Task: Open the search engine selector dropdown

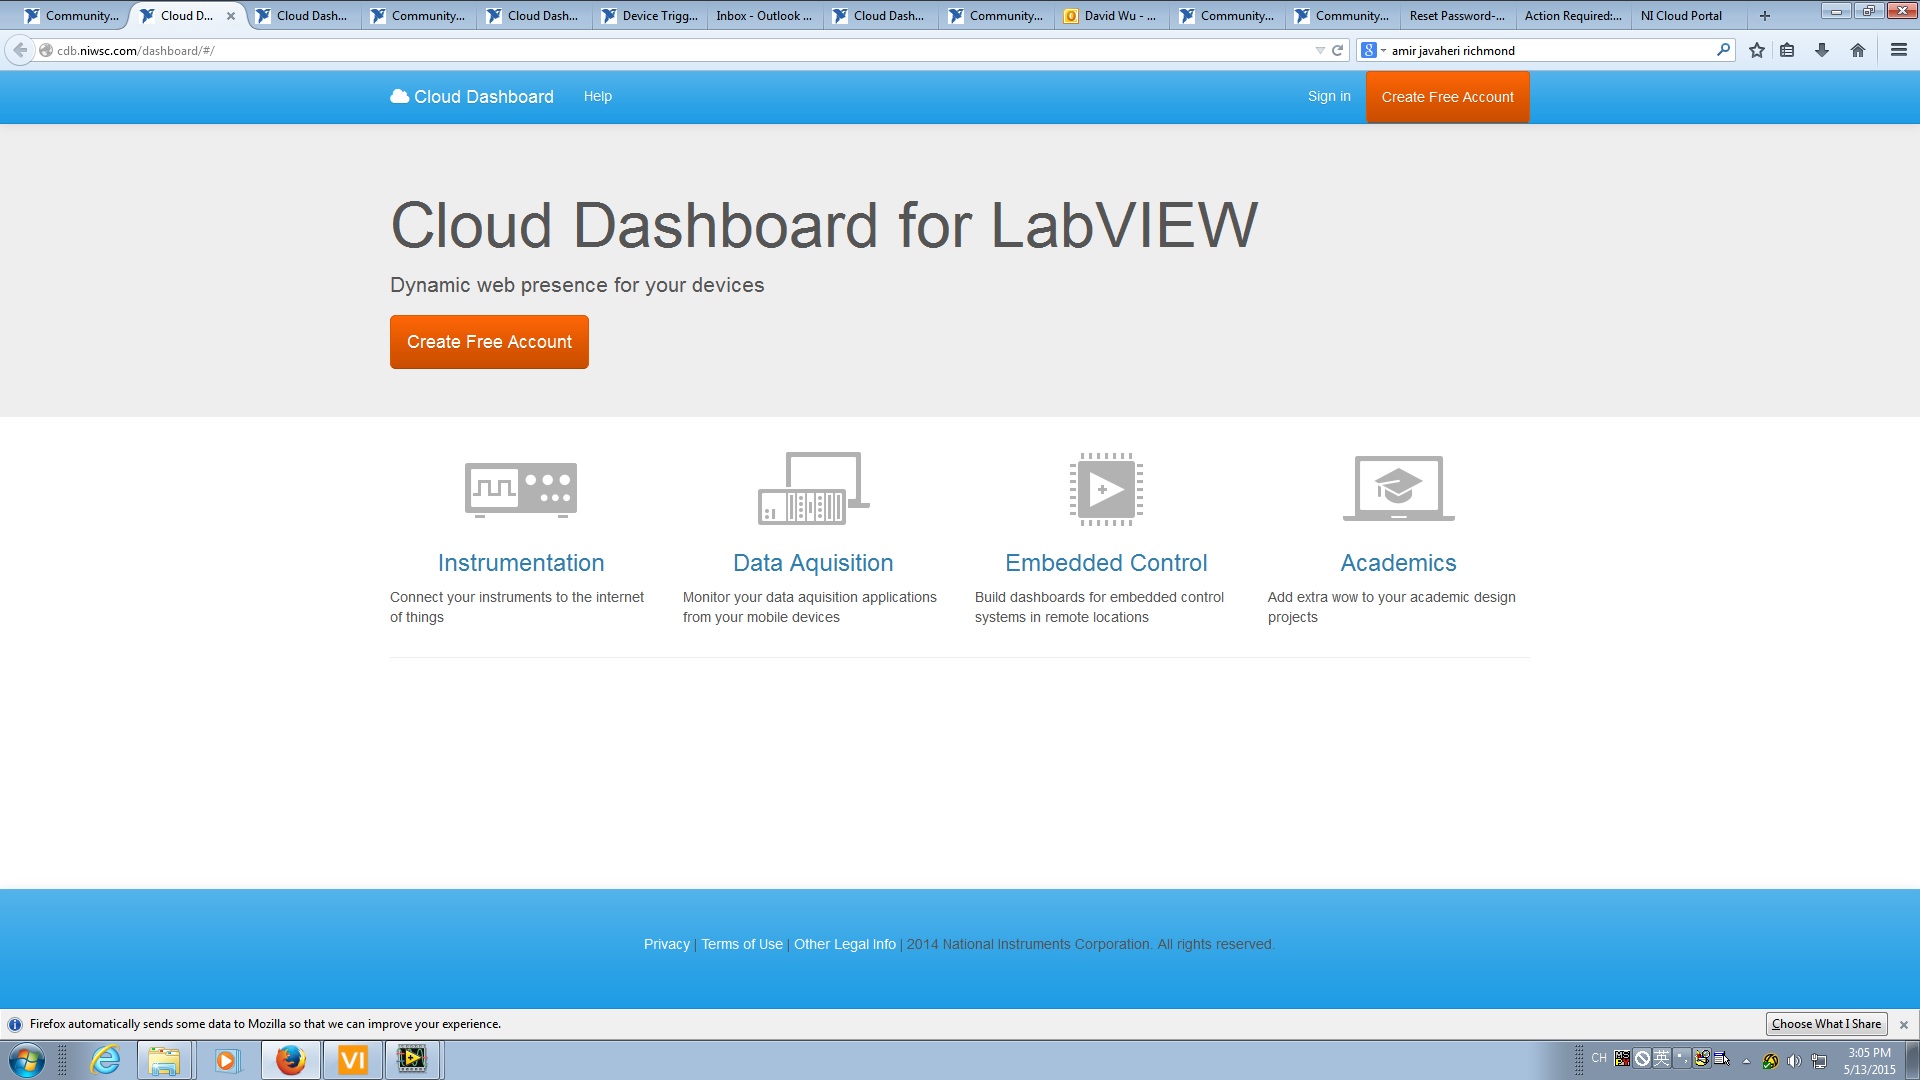Action: 1373,50
